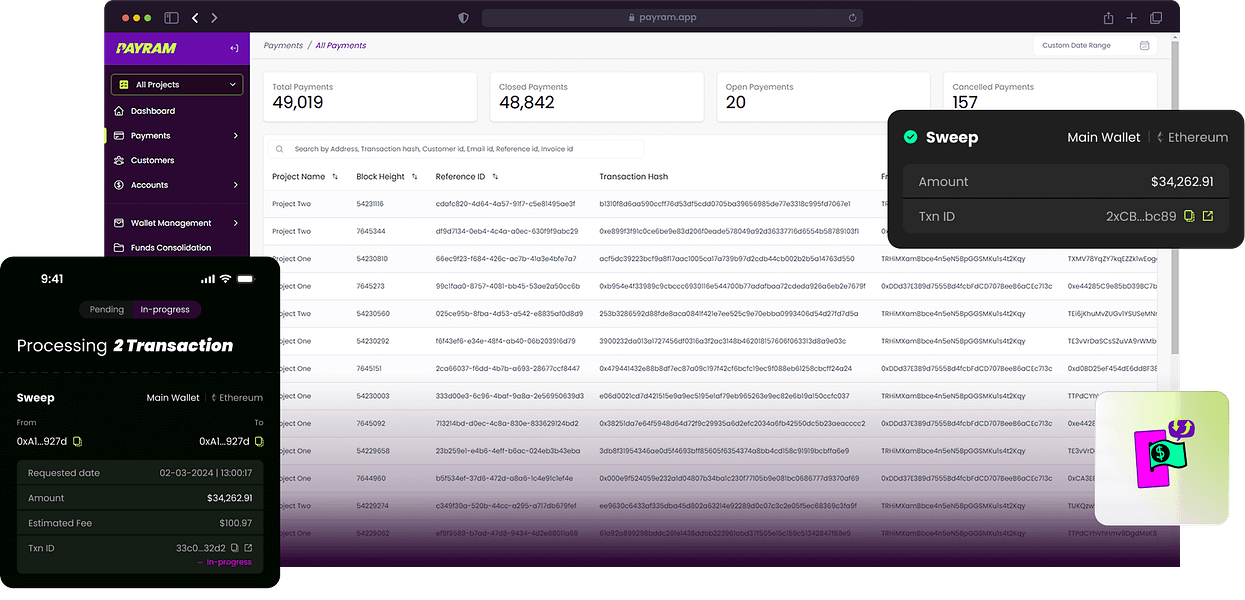Click the Dashboard home icon

tap(120, 111)
